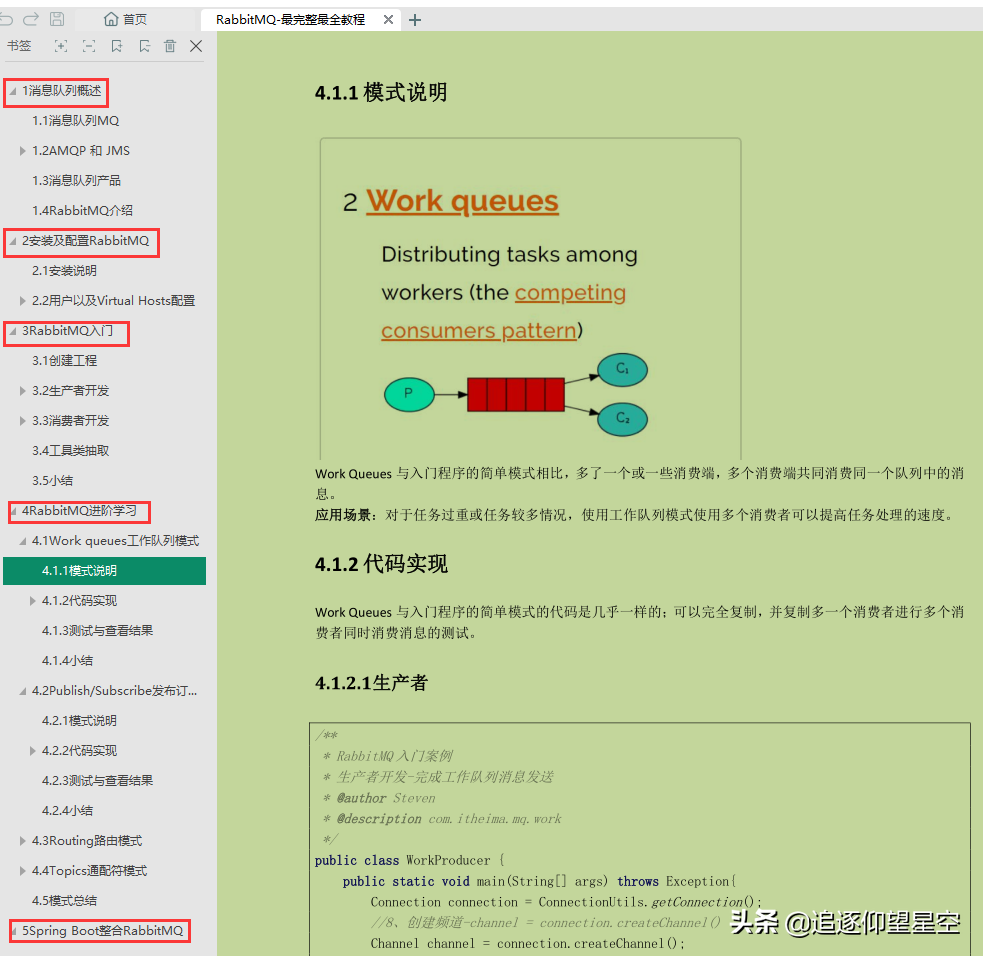Expand the 4.1.2代码实现 arrow
The height and width of the screenshot is (958, 983).
pyautogui.click(x=33, y=601)
